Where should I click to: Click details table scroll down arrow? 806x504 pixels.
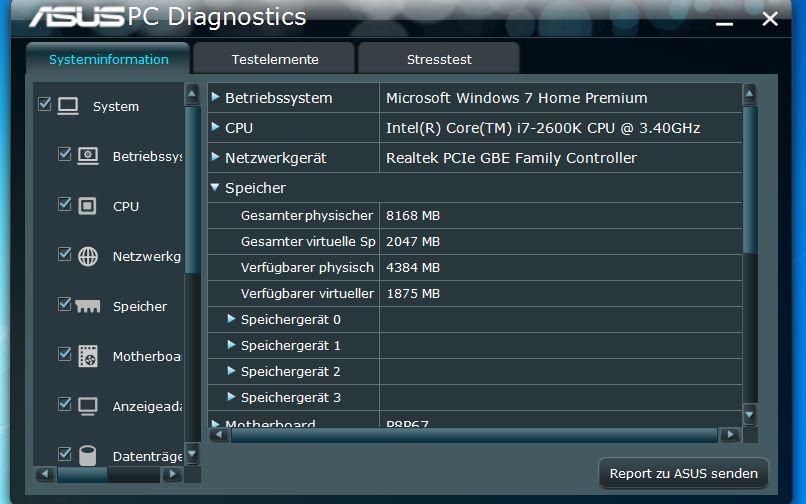pyautogui.click(x=749, y=414)
